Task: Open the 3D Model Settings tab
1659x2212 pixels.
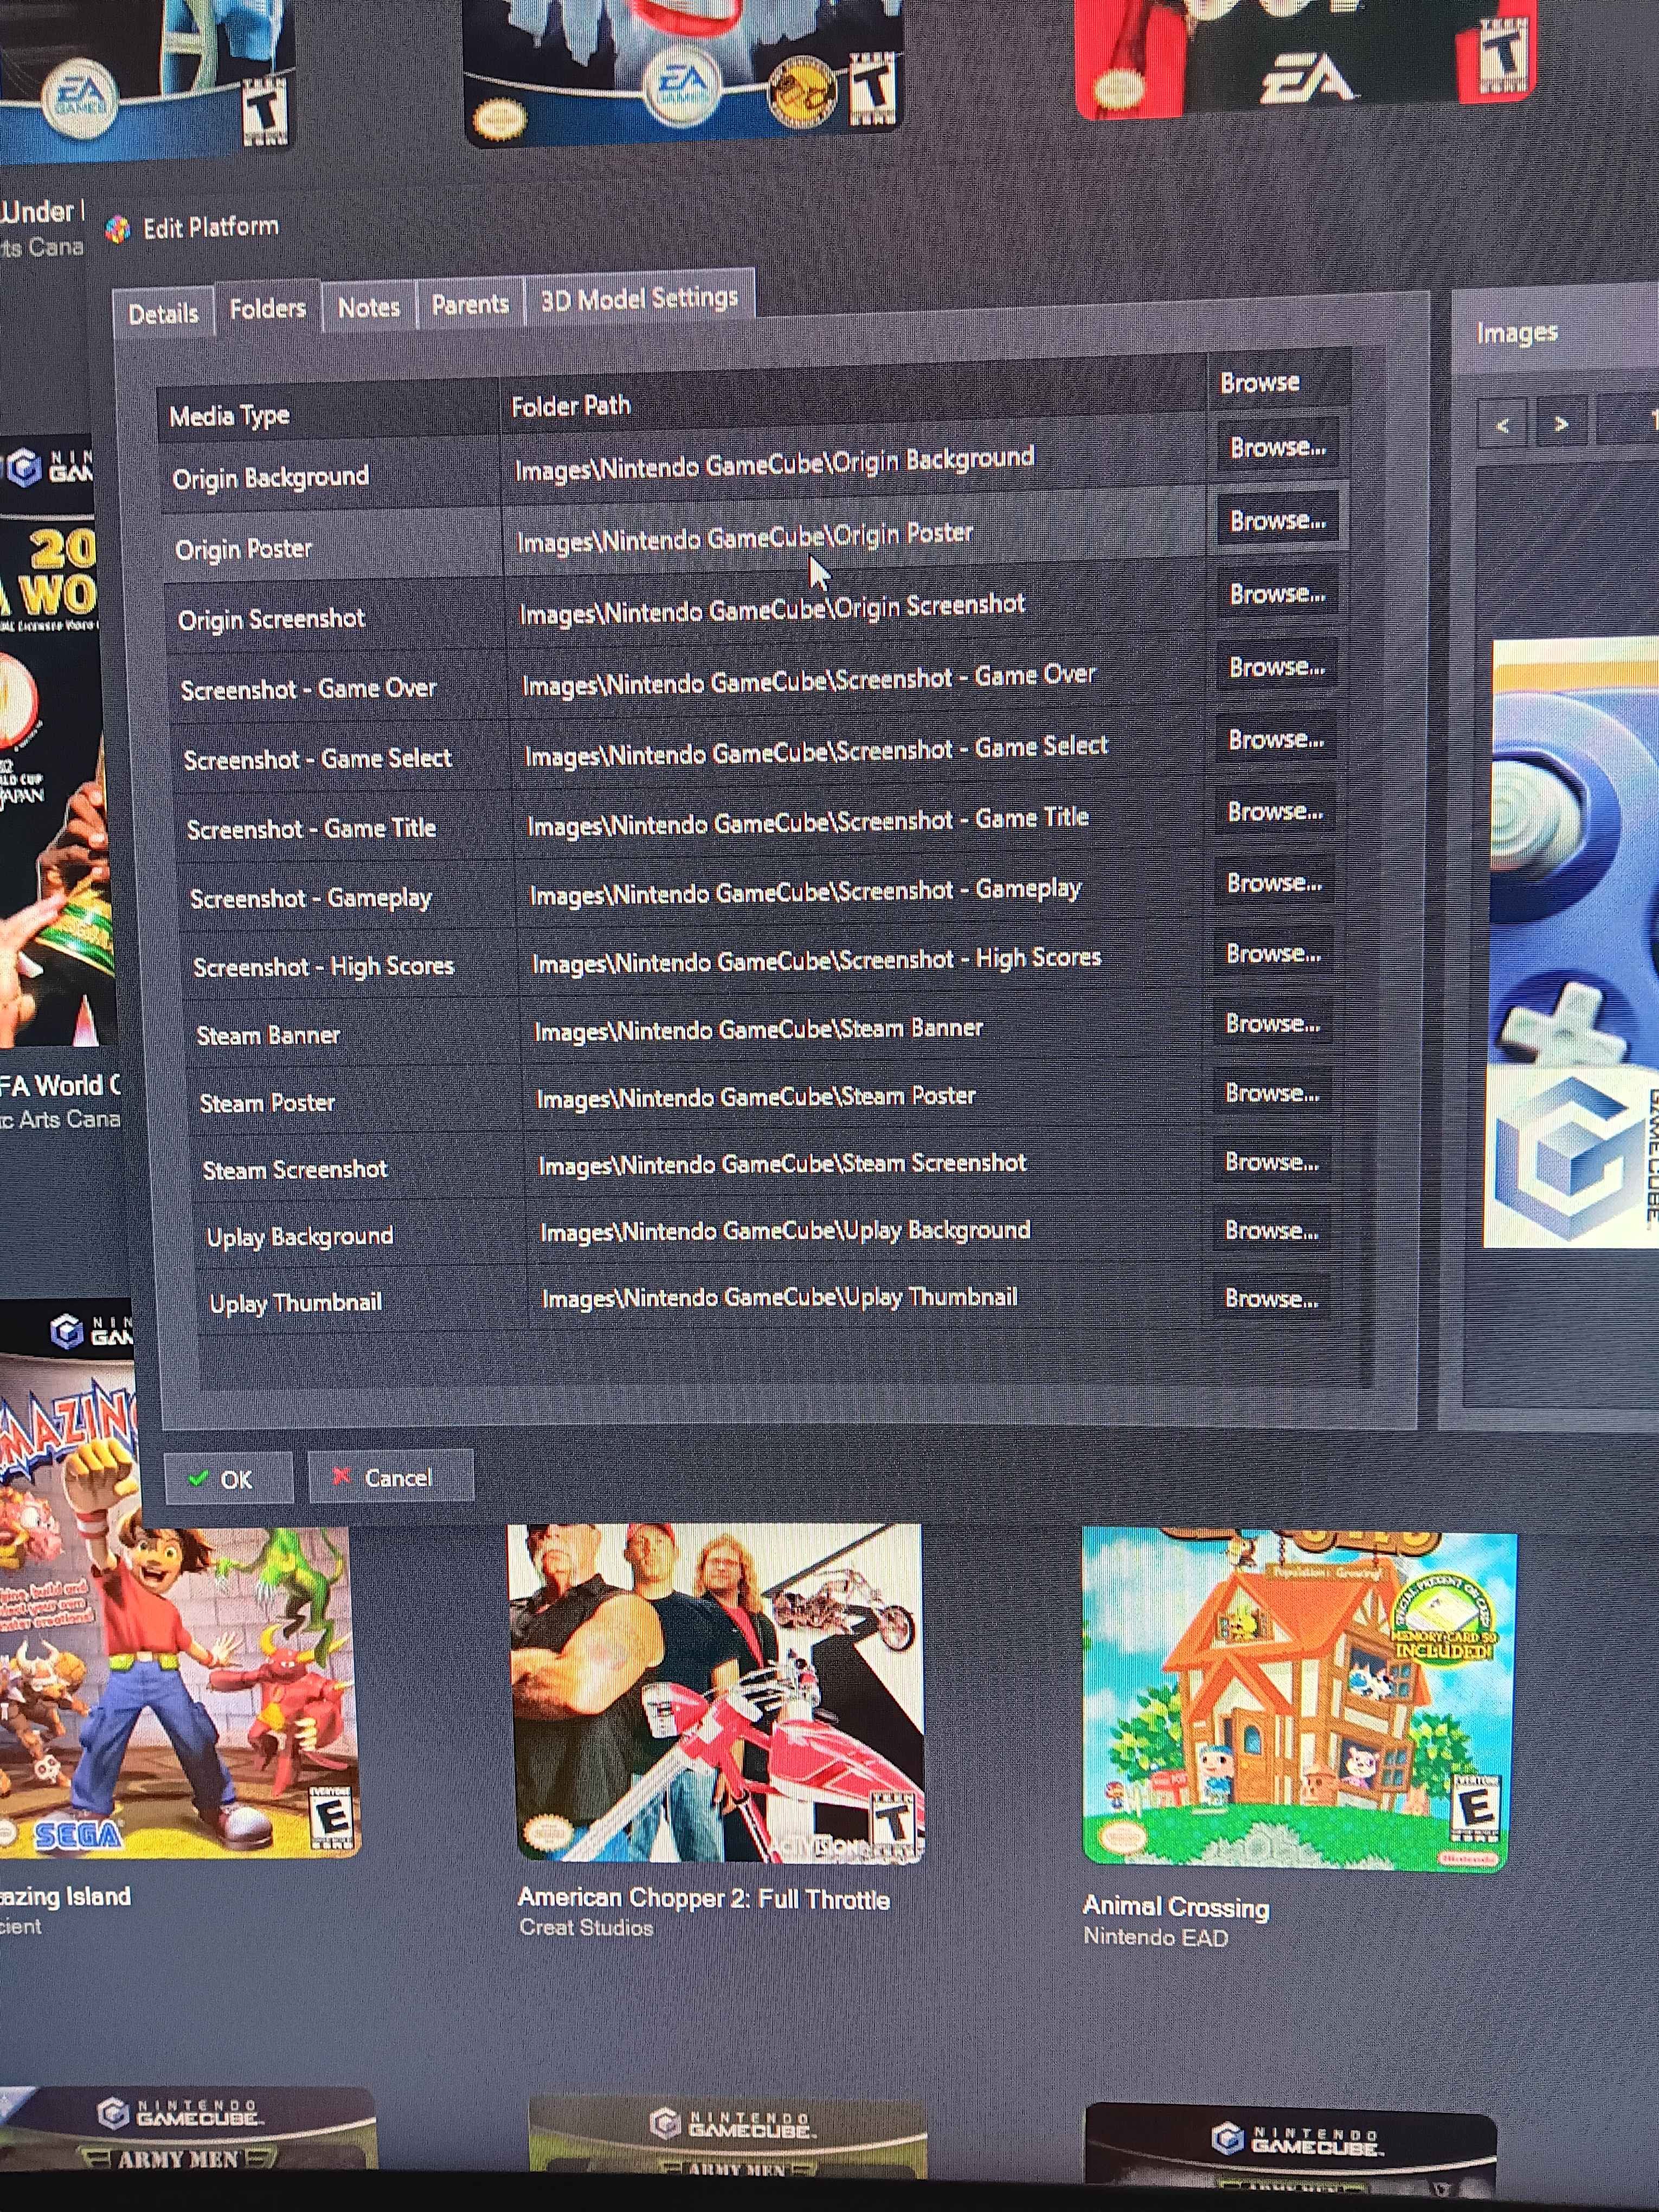Action: pos(639,298)
